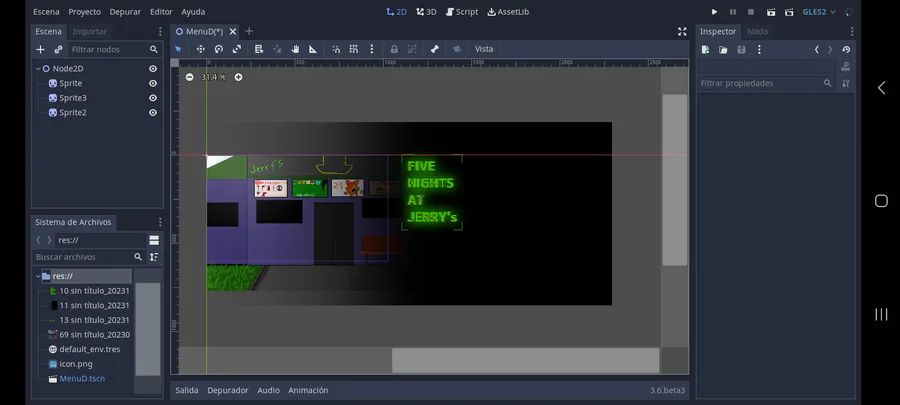Zoom in with plus button
Screen dimensions: 900x405
coord(238,77)
